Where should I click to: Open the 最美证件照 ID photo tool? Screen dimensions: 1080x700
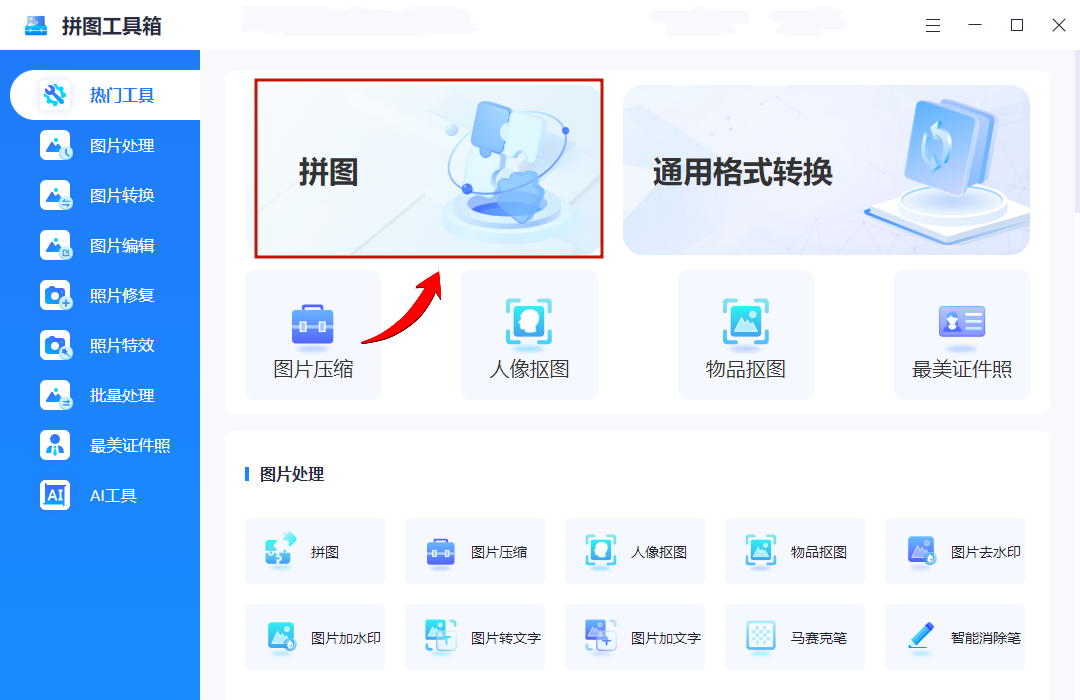tap(961, 335)
